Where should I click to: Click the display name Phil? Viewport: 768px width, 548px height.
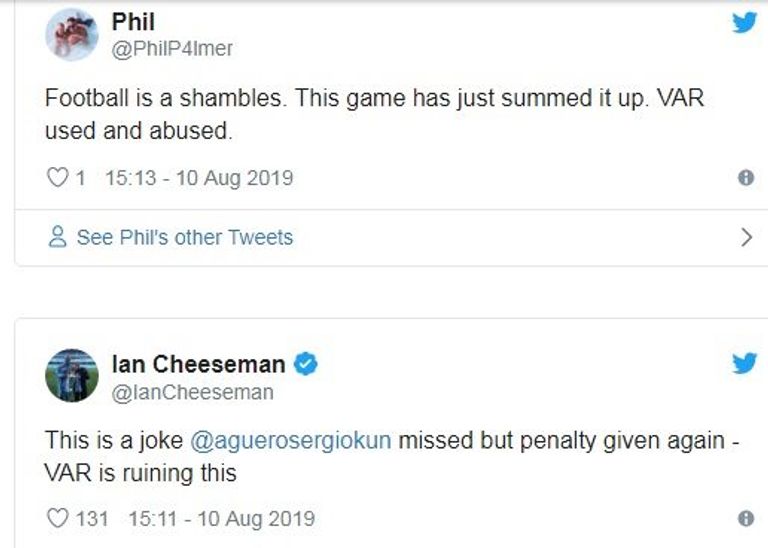tap(133, 21)
